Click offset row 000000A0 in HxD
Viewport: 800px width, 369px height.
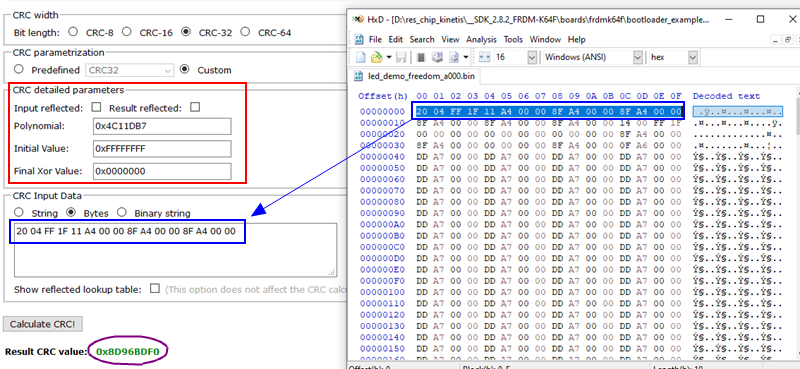coord(382,224)
